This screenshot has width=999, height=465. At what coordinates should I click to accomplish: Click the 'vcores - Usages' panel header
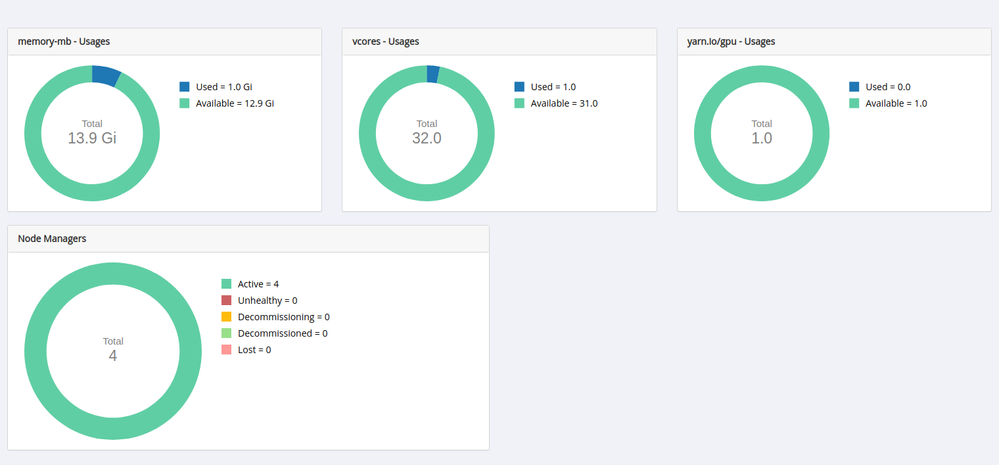tap(499, 41)
